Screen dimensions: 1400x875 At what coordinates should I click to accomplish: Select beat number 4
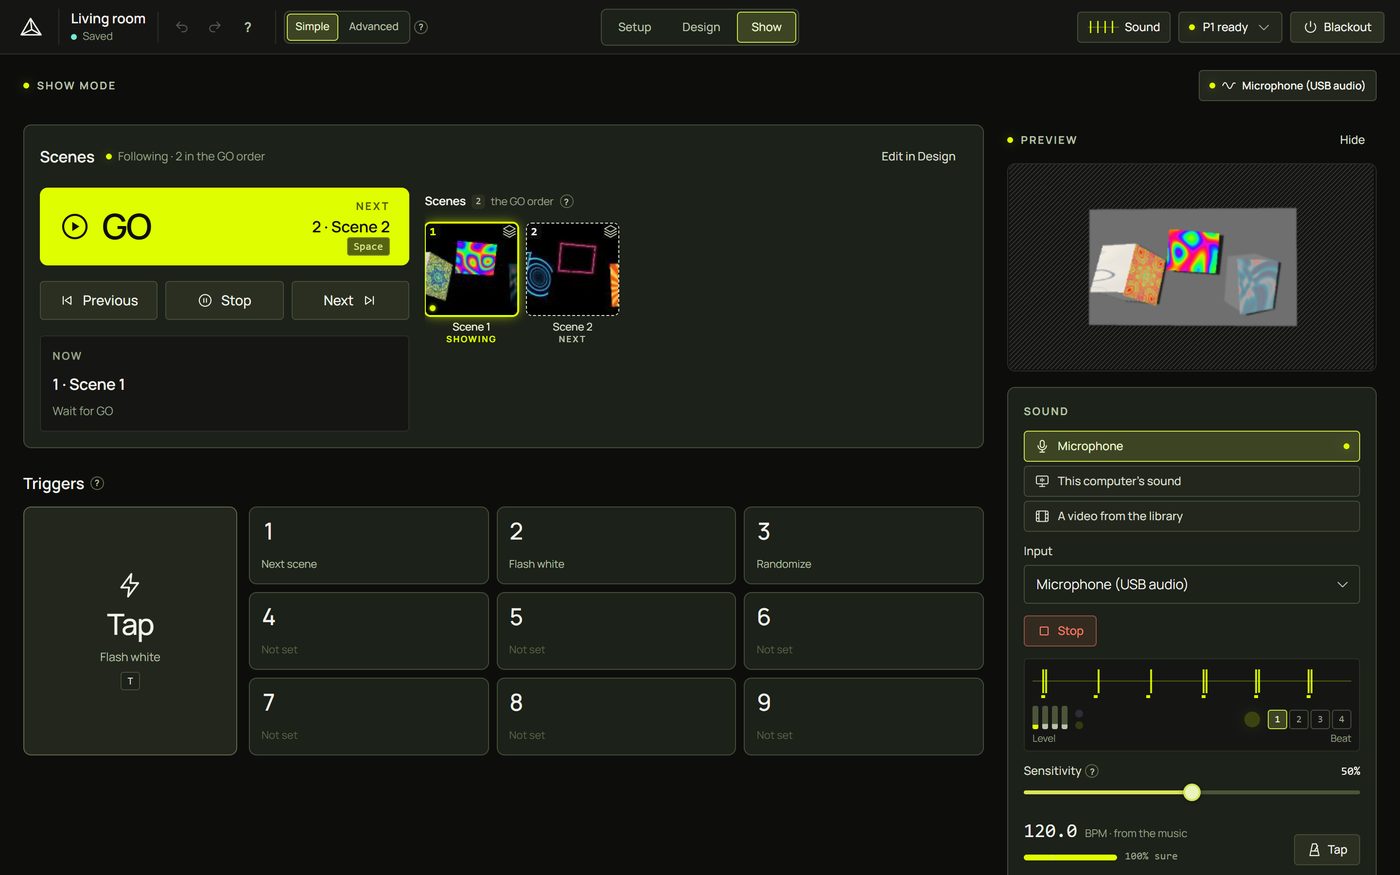[1342, 719]
